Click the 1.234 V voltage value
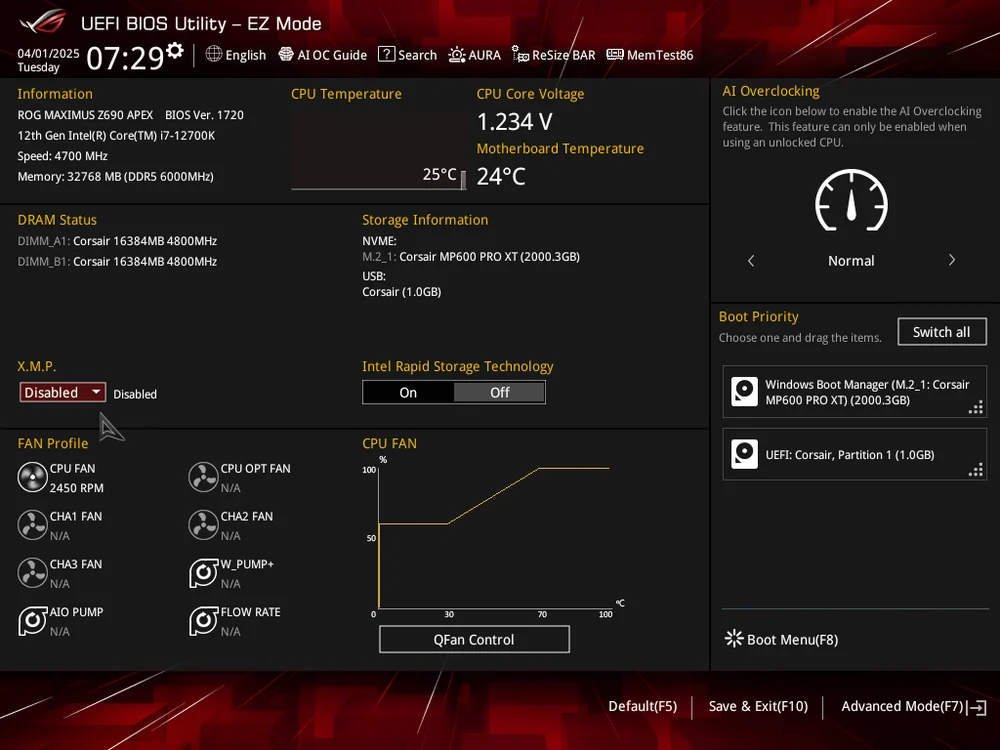The image size is (1000, 750). pyautogui.click(x=515, y=122)
